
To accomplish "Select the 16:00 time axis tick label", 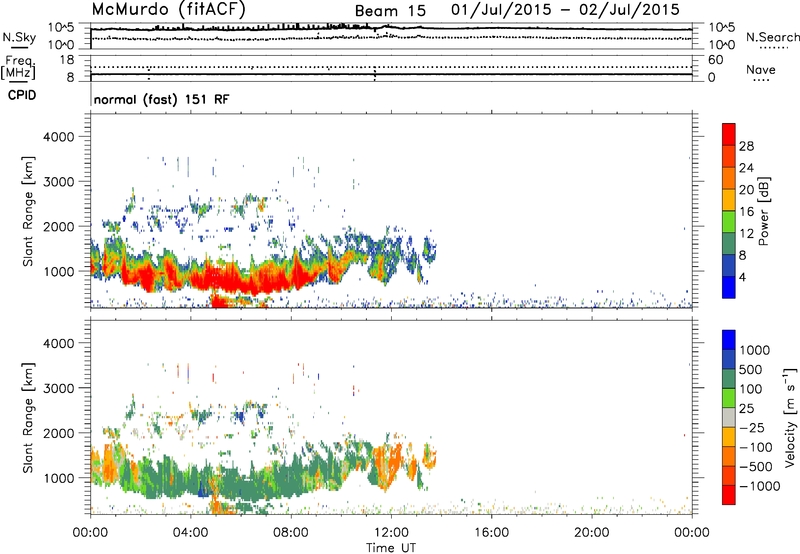I will click(491, 533).
